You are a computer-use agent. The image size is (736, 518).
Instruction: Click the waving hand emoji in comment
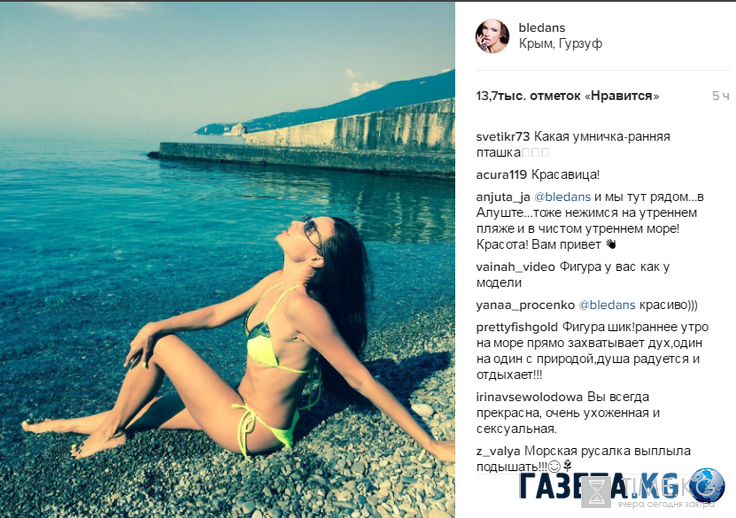click(610, 244)
